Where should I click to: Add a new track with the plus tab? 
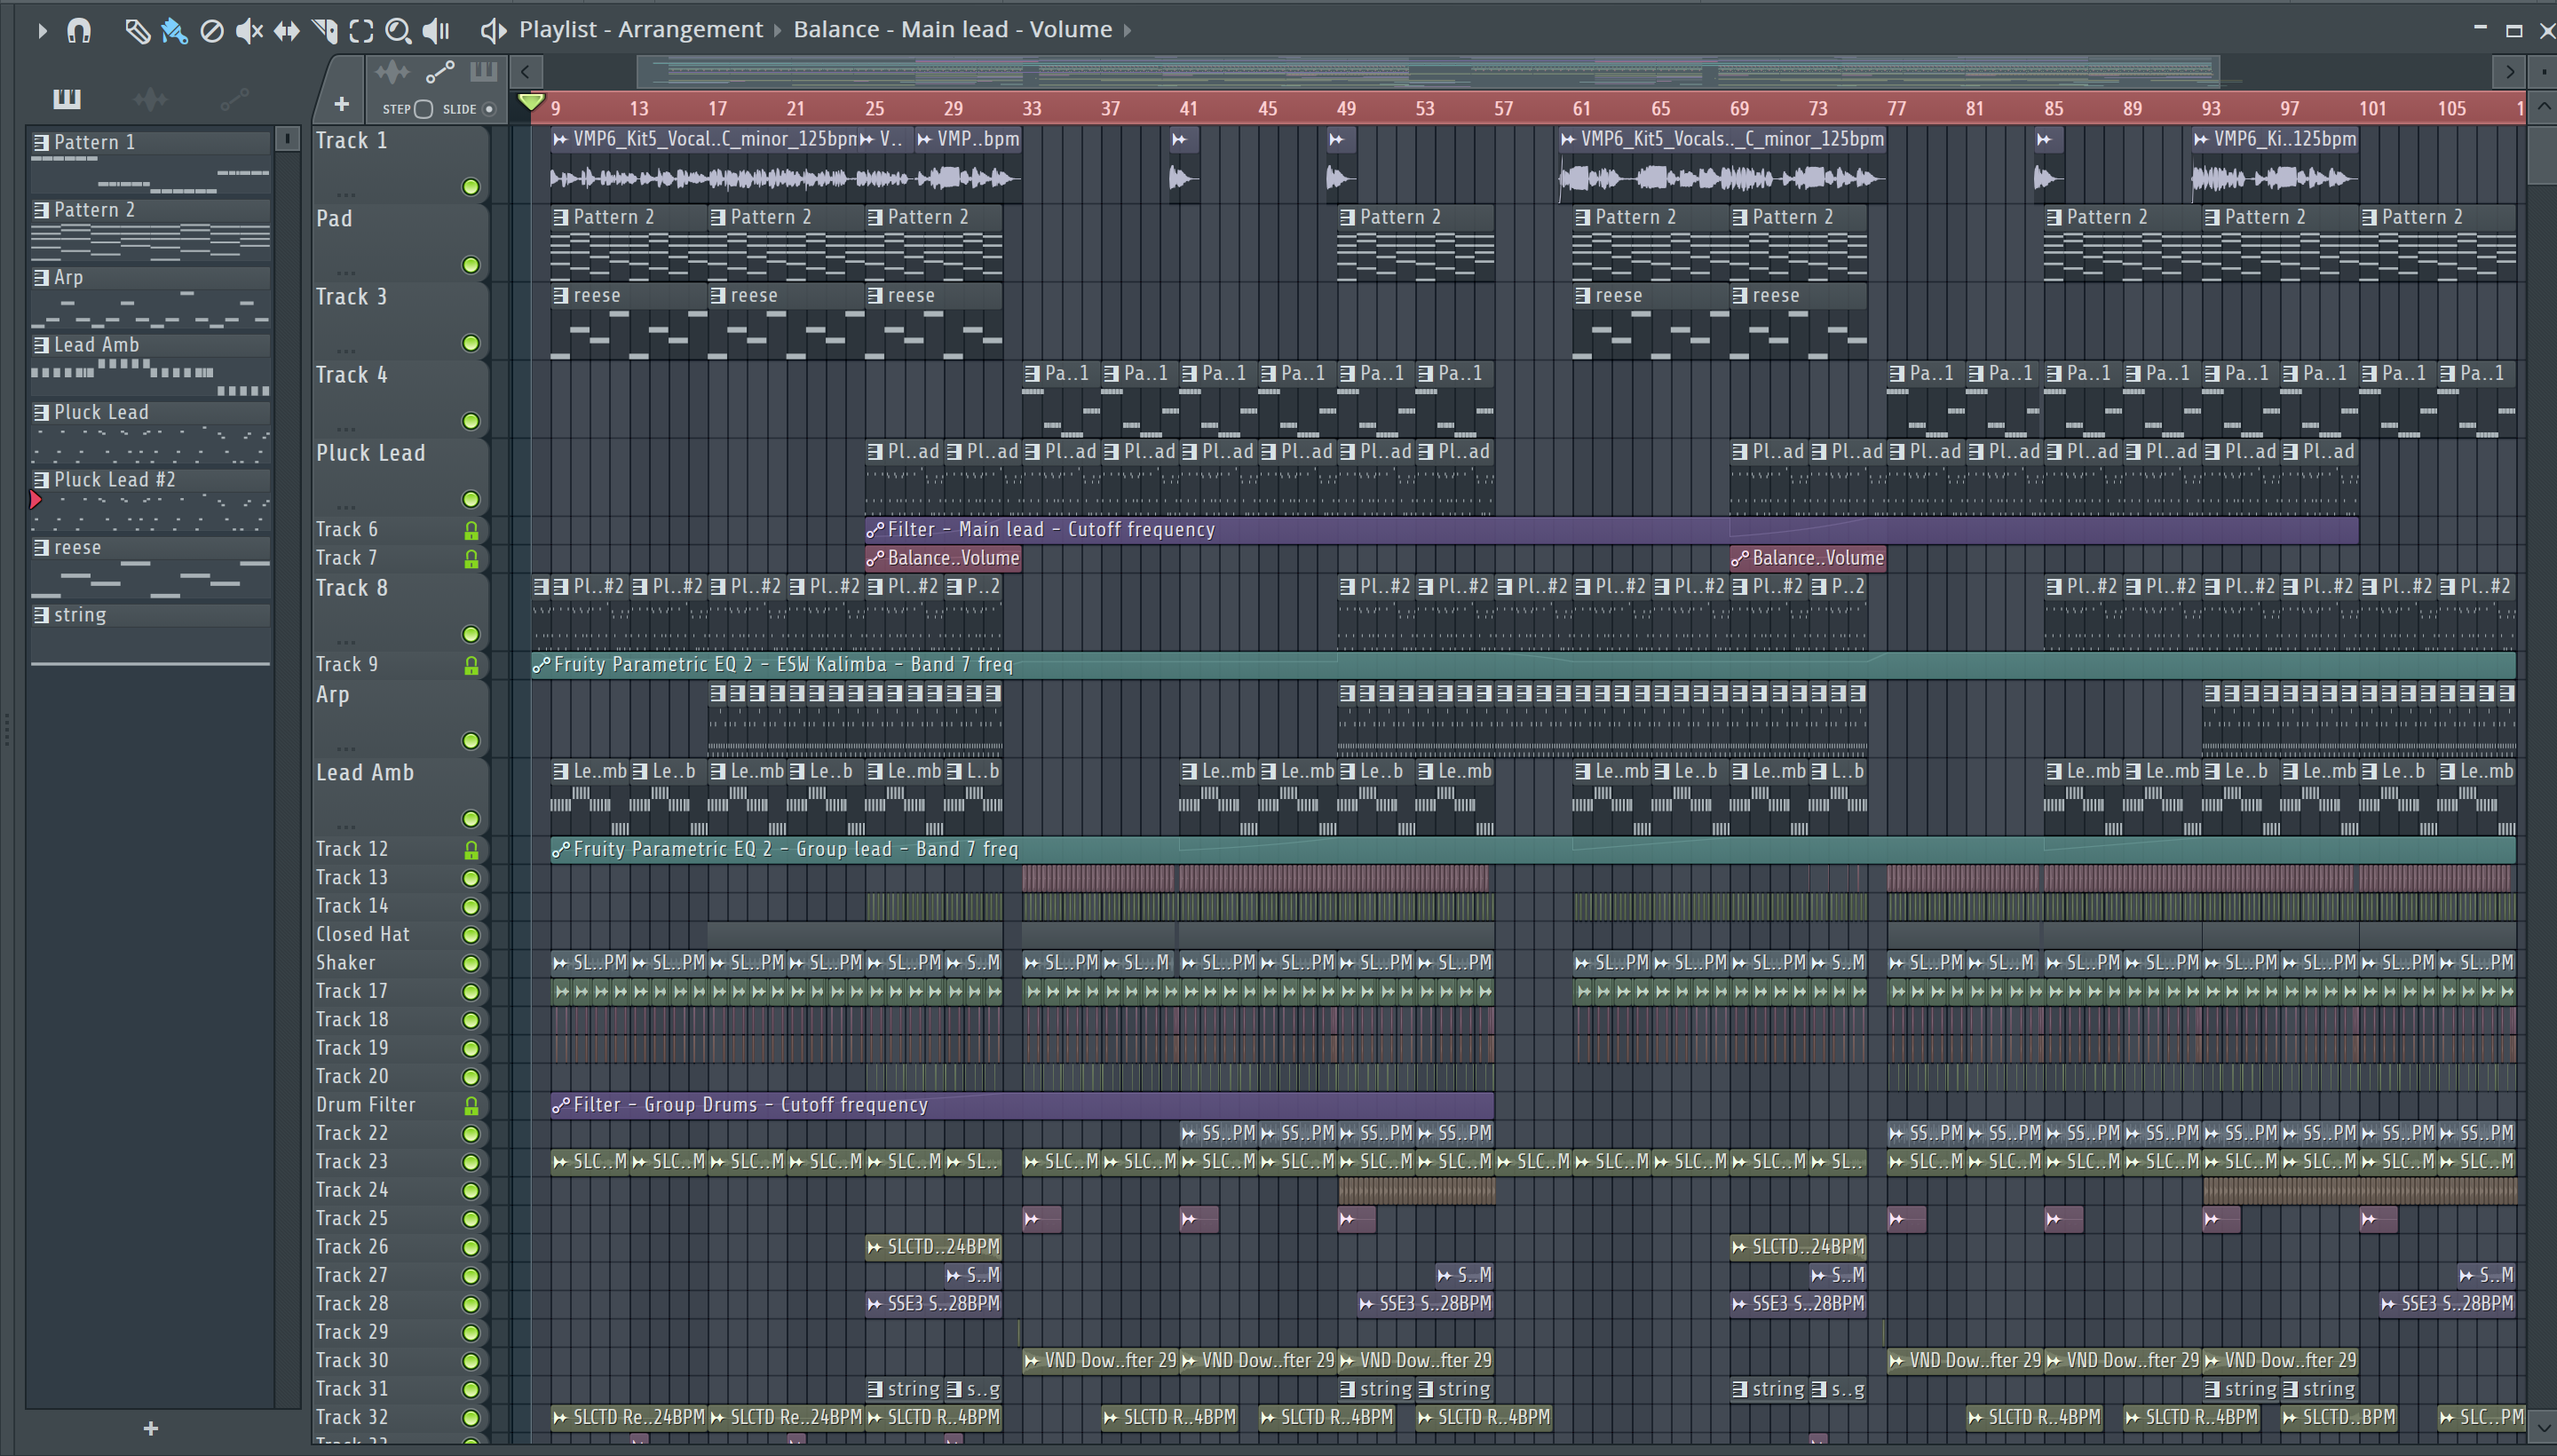(341, 104)
